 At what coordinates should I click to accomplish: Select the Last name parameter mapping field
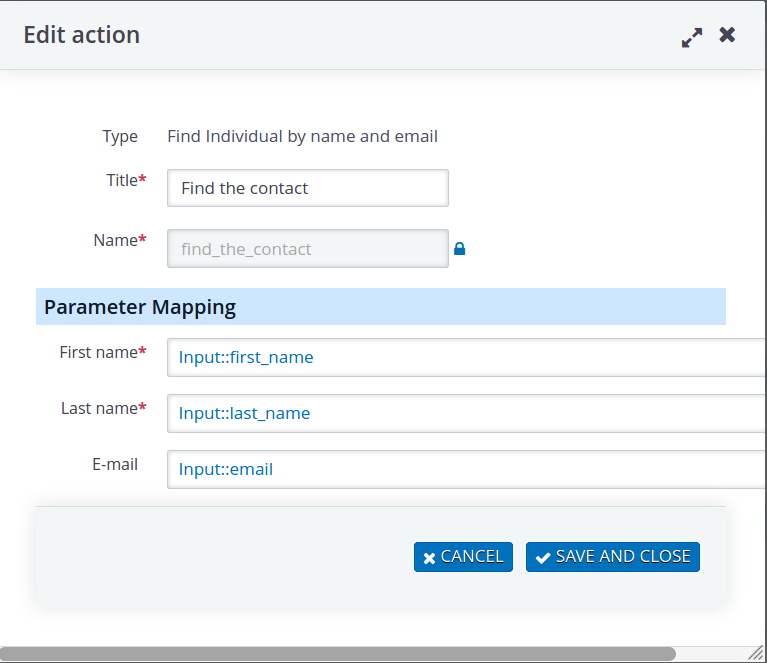click(467, 413)
